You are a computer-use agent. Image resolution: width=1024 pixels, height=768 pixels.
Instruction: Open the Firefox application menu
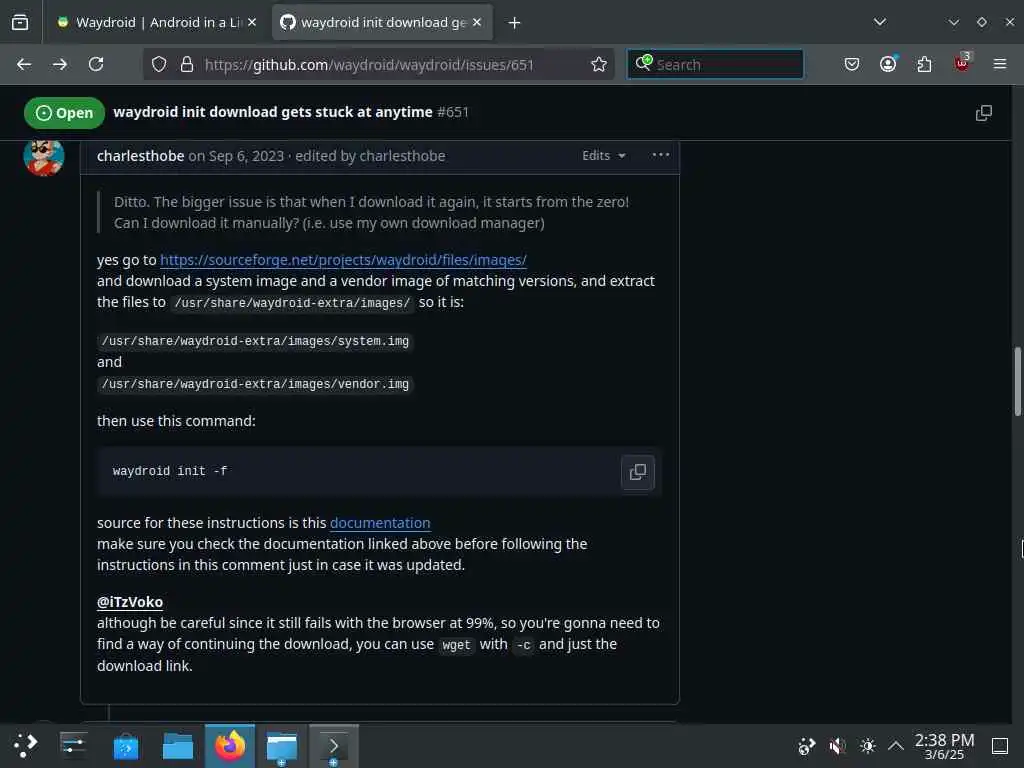pyautogui.click(x=1000, y=64)
